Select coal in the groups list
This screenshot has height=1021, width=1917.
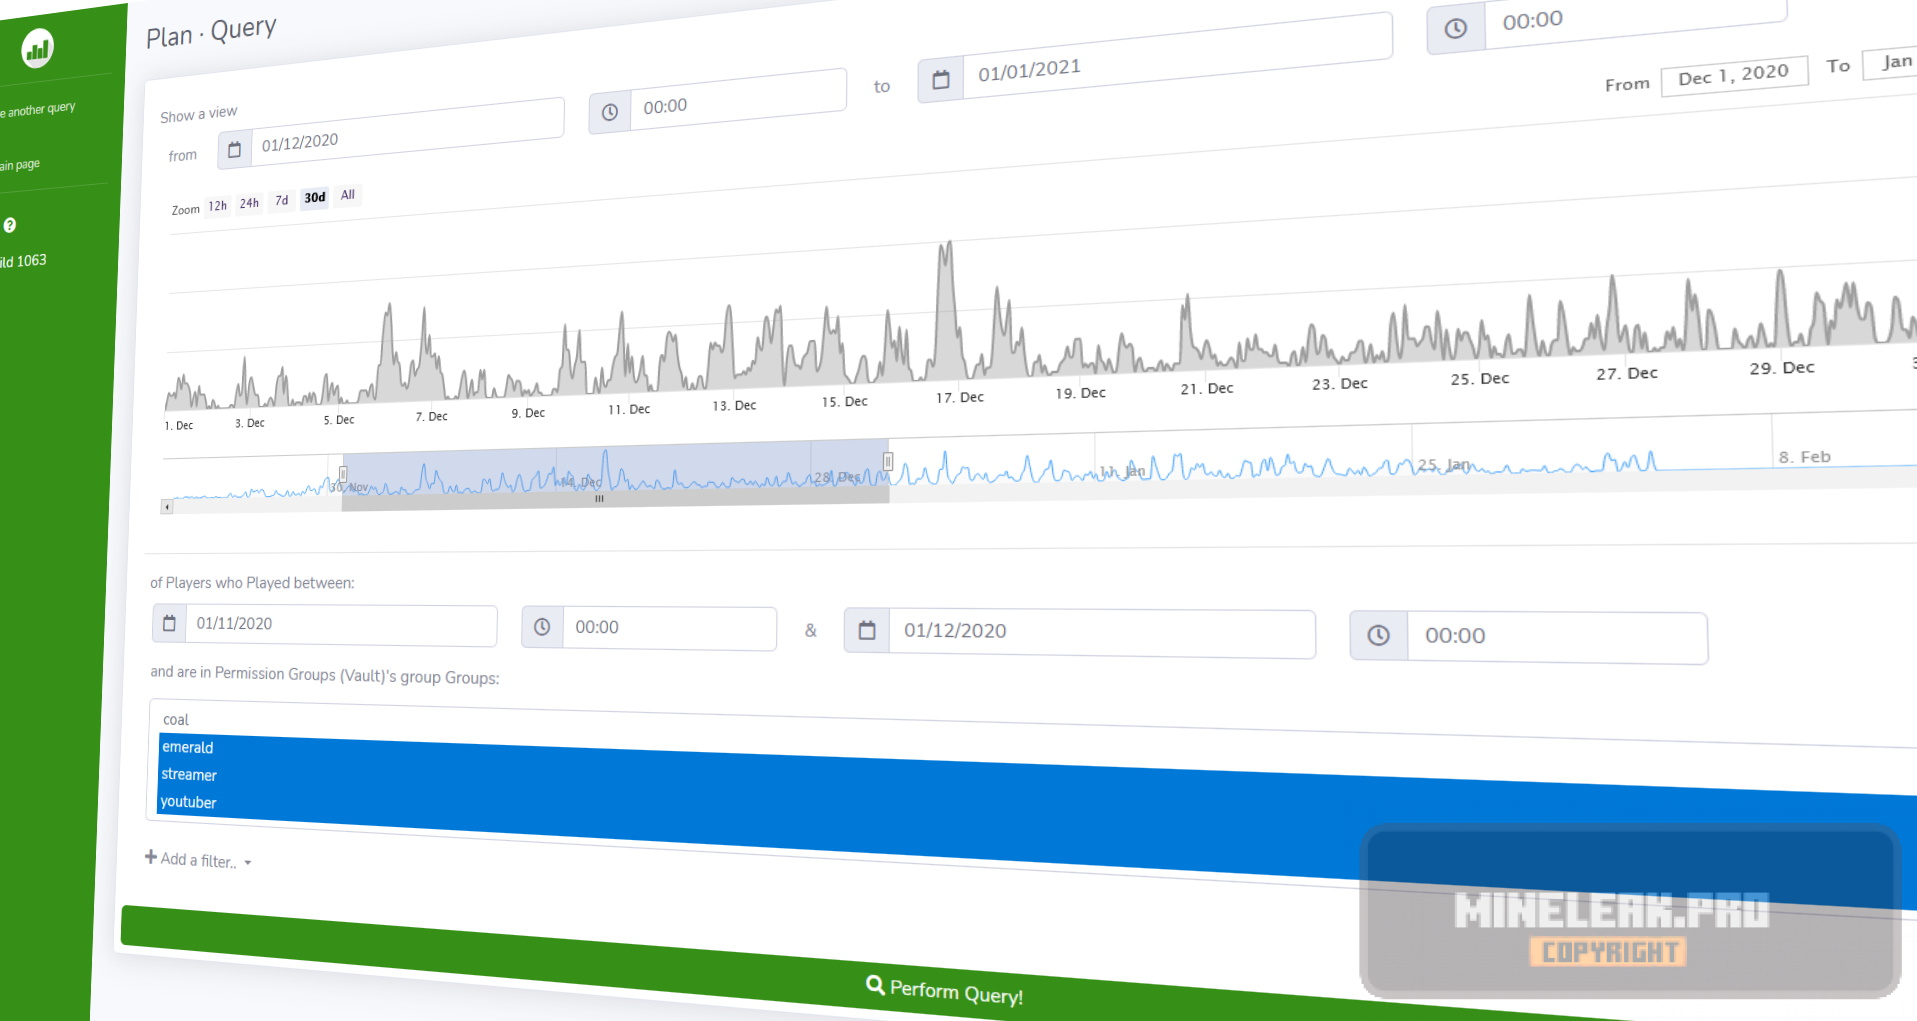coord(176,720)
